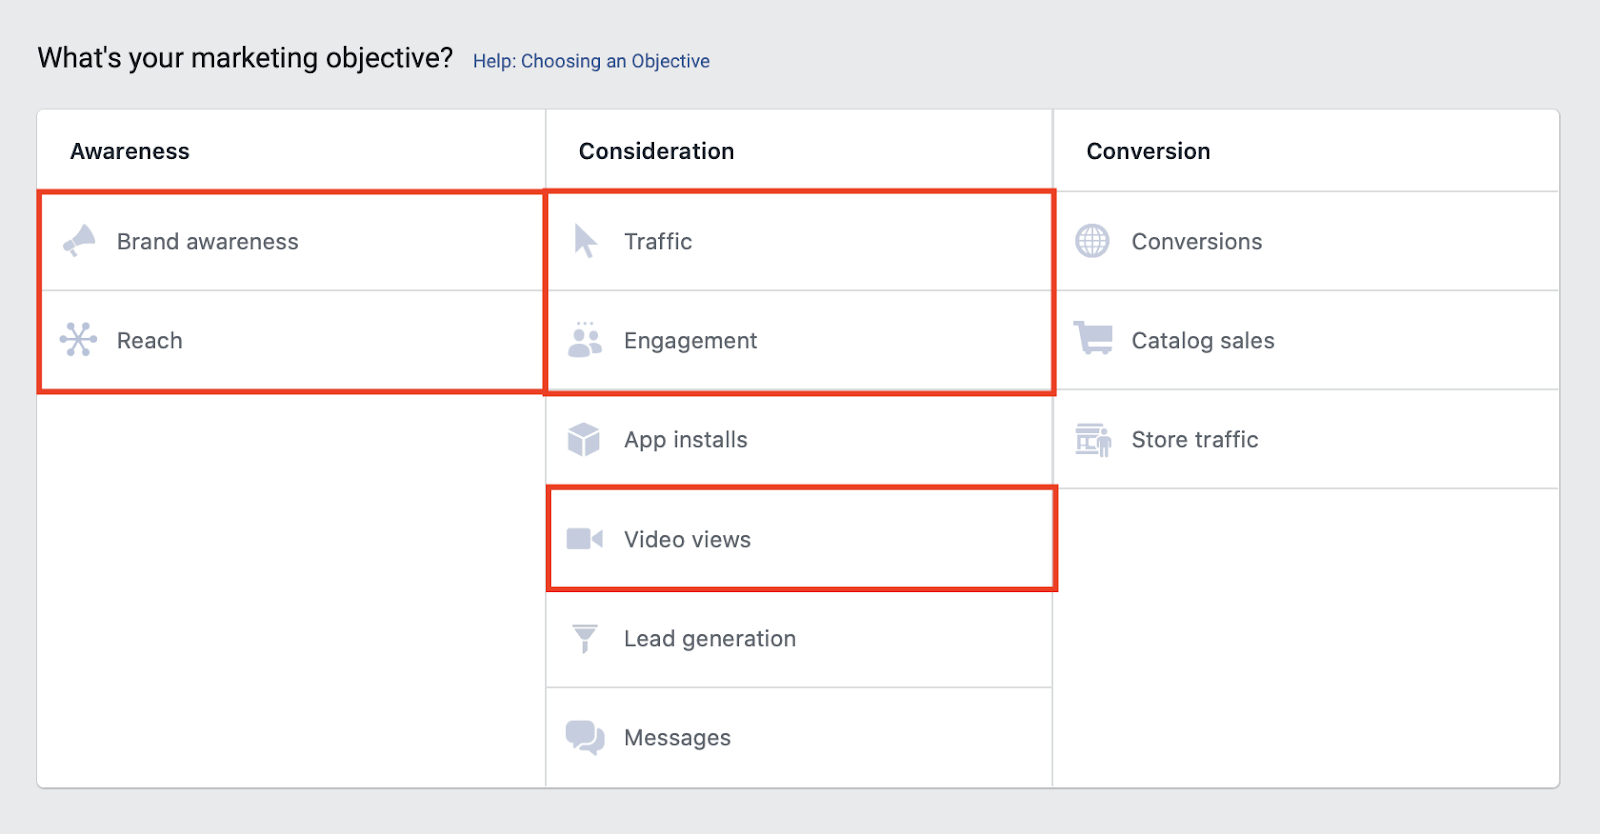Click the Lead generation funnel icon
Viewport: 1600px width, 834px height.
(x=585, y=638)
